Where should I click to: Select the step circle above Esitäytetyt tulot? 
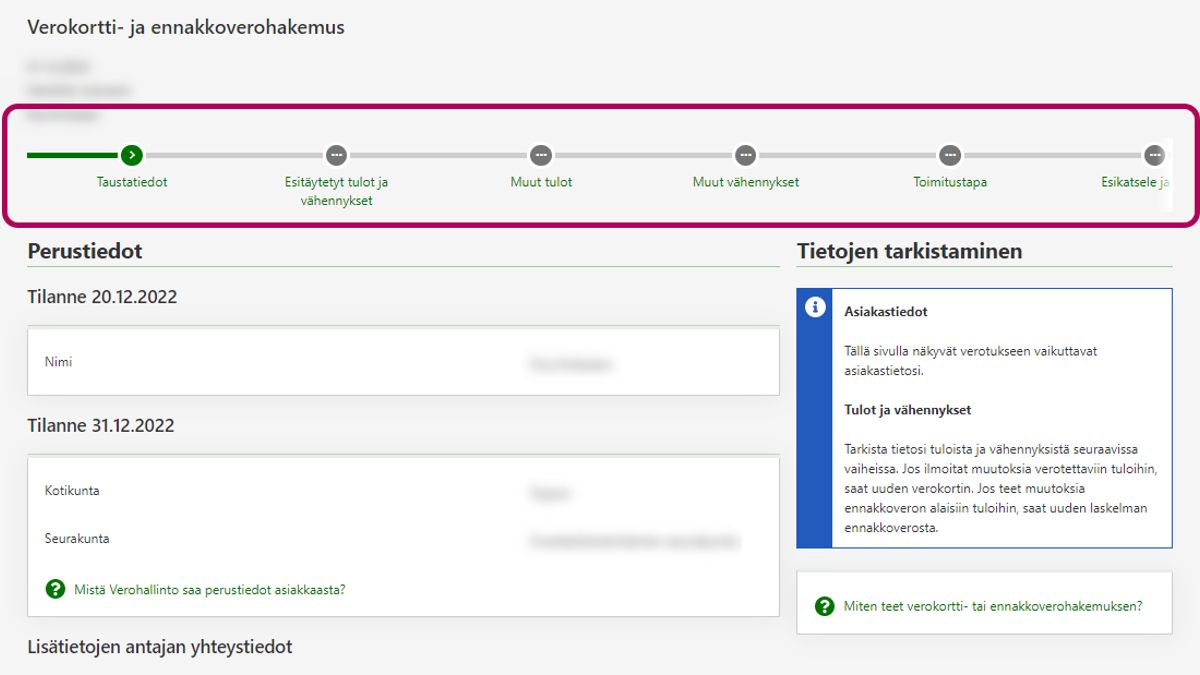click(336, 155)
